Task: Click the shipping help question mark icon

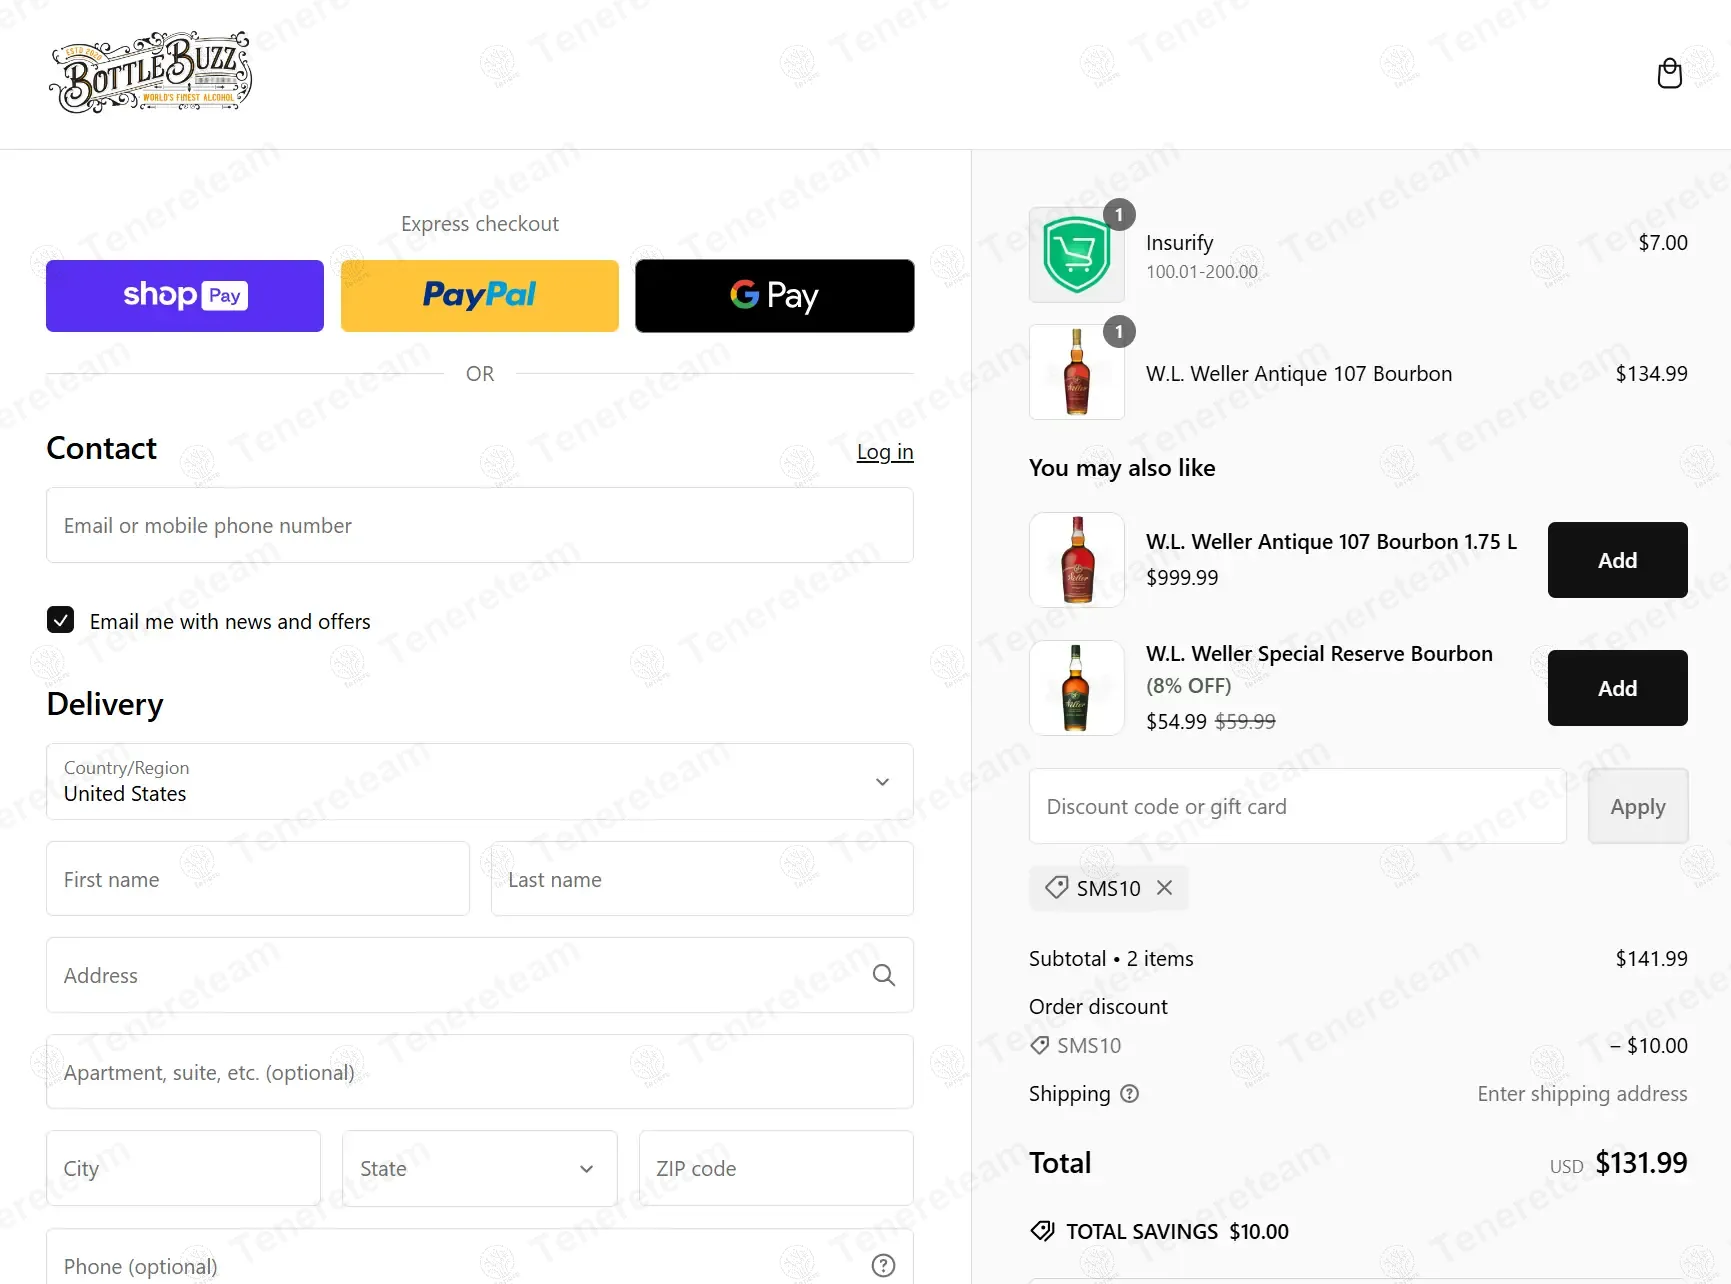Action: pyautogui.click(x=1129, y=1094)
